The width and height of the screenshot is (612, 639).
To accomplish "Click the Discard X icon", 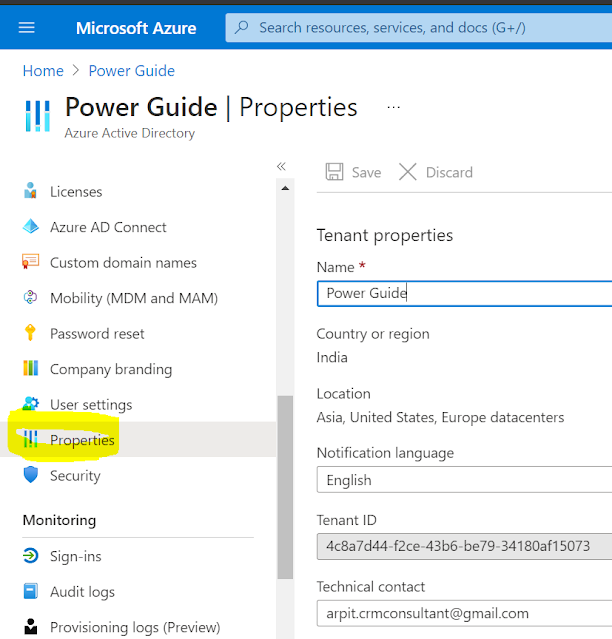I will click(407, 172).
